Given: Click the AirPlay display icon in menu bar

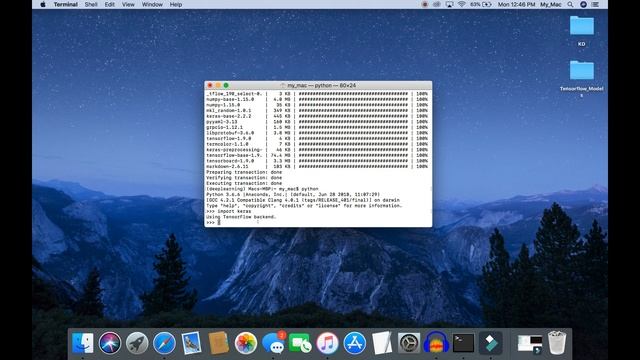Looking at the screenshot, I should [449, 4].
